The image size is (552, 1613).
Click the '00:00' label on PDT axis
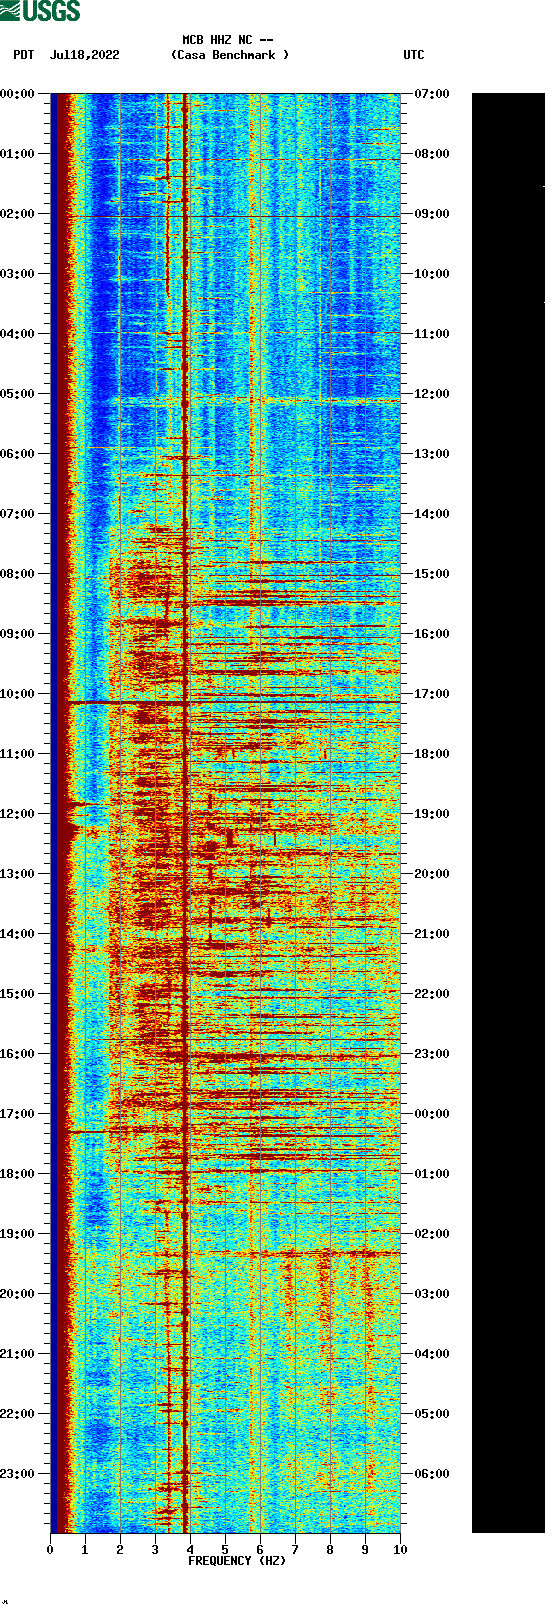[x=17, y=94]
